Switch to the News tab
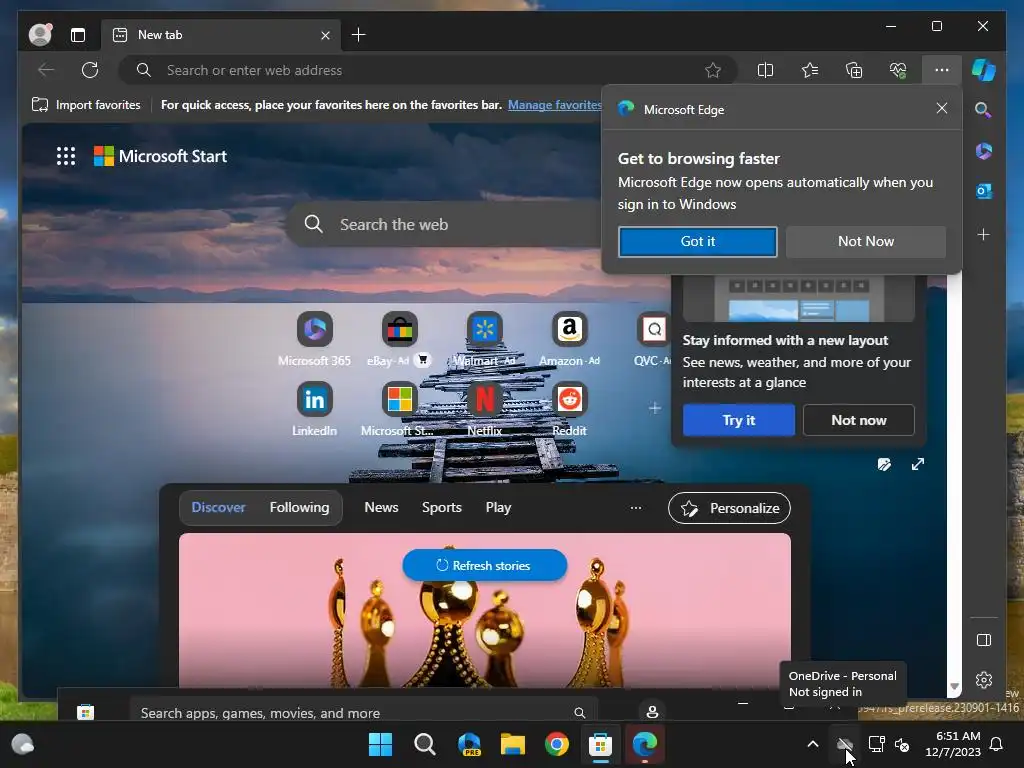The height and width of the screenshot is (768, 1024). pos(381,507)
